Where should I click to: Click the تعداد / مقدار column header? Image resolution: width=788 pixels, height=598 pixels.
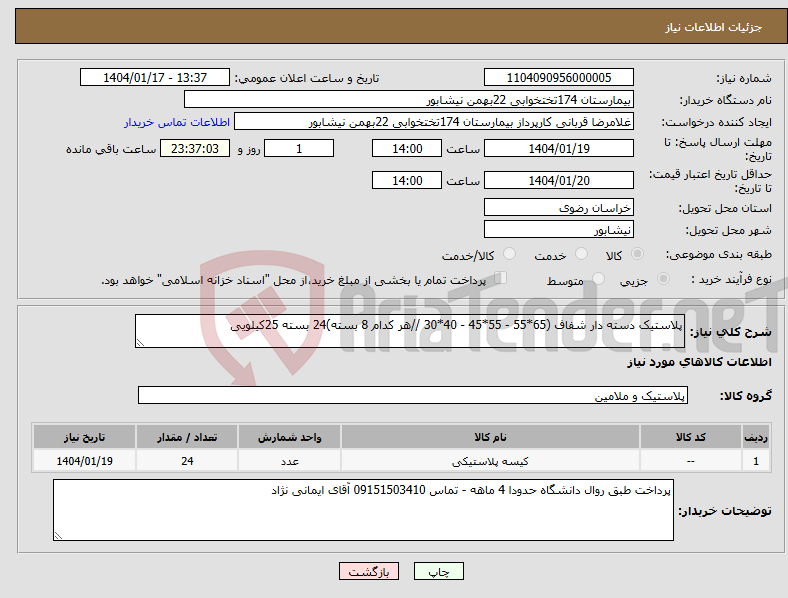click(187, 437)
